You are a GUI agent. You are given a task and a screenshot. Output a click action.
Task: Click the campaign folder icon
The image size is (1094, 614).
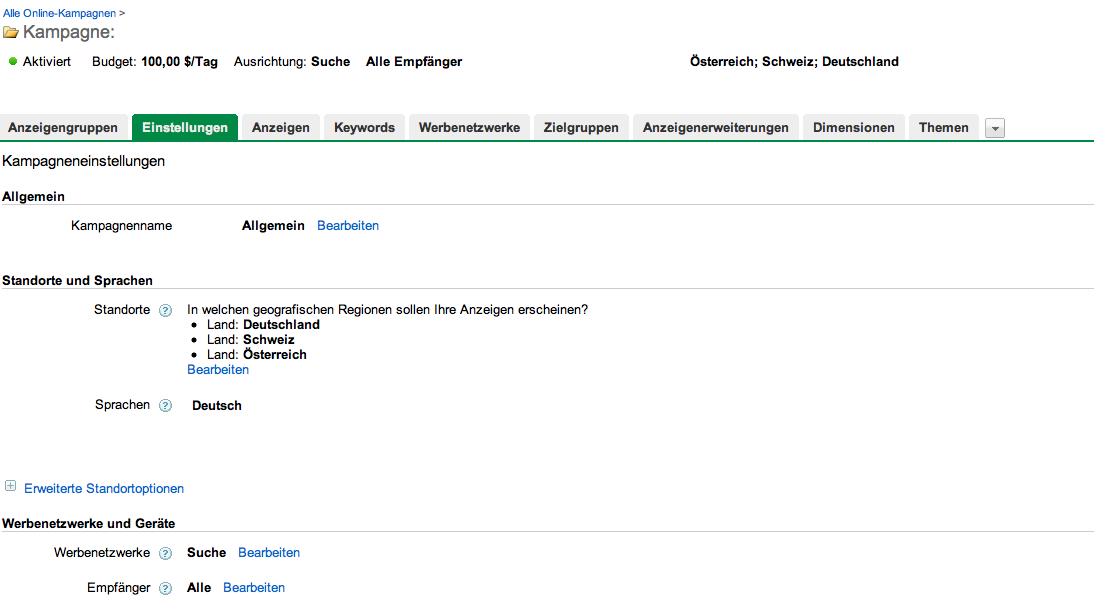11,33
